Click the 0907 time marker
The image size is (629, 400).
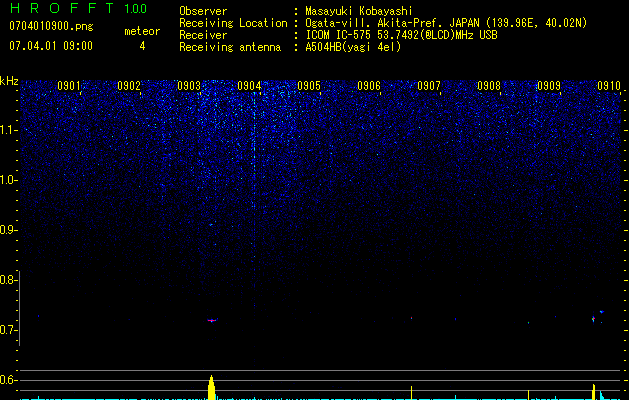tap(429, 86)
